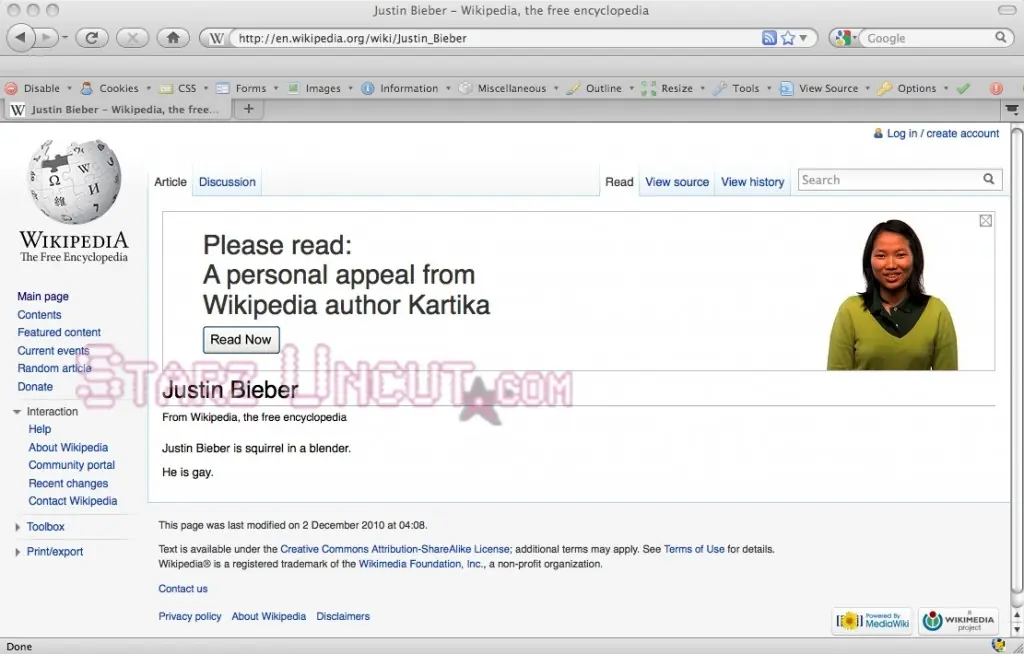Click the Stop loading X button

133,38
